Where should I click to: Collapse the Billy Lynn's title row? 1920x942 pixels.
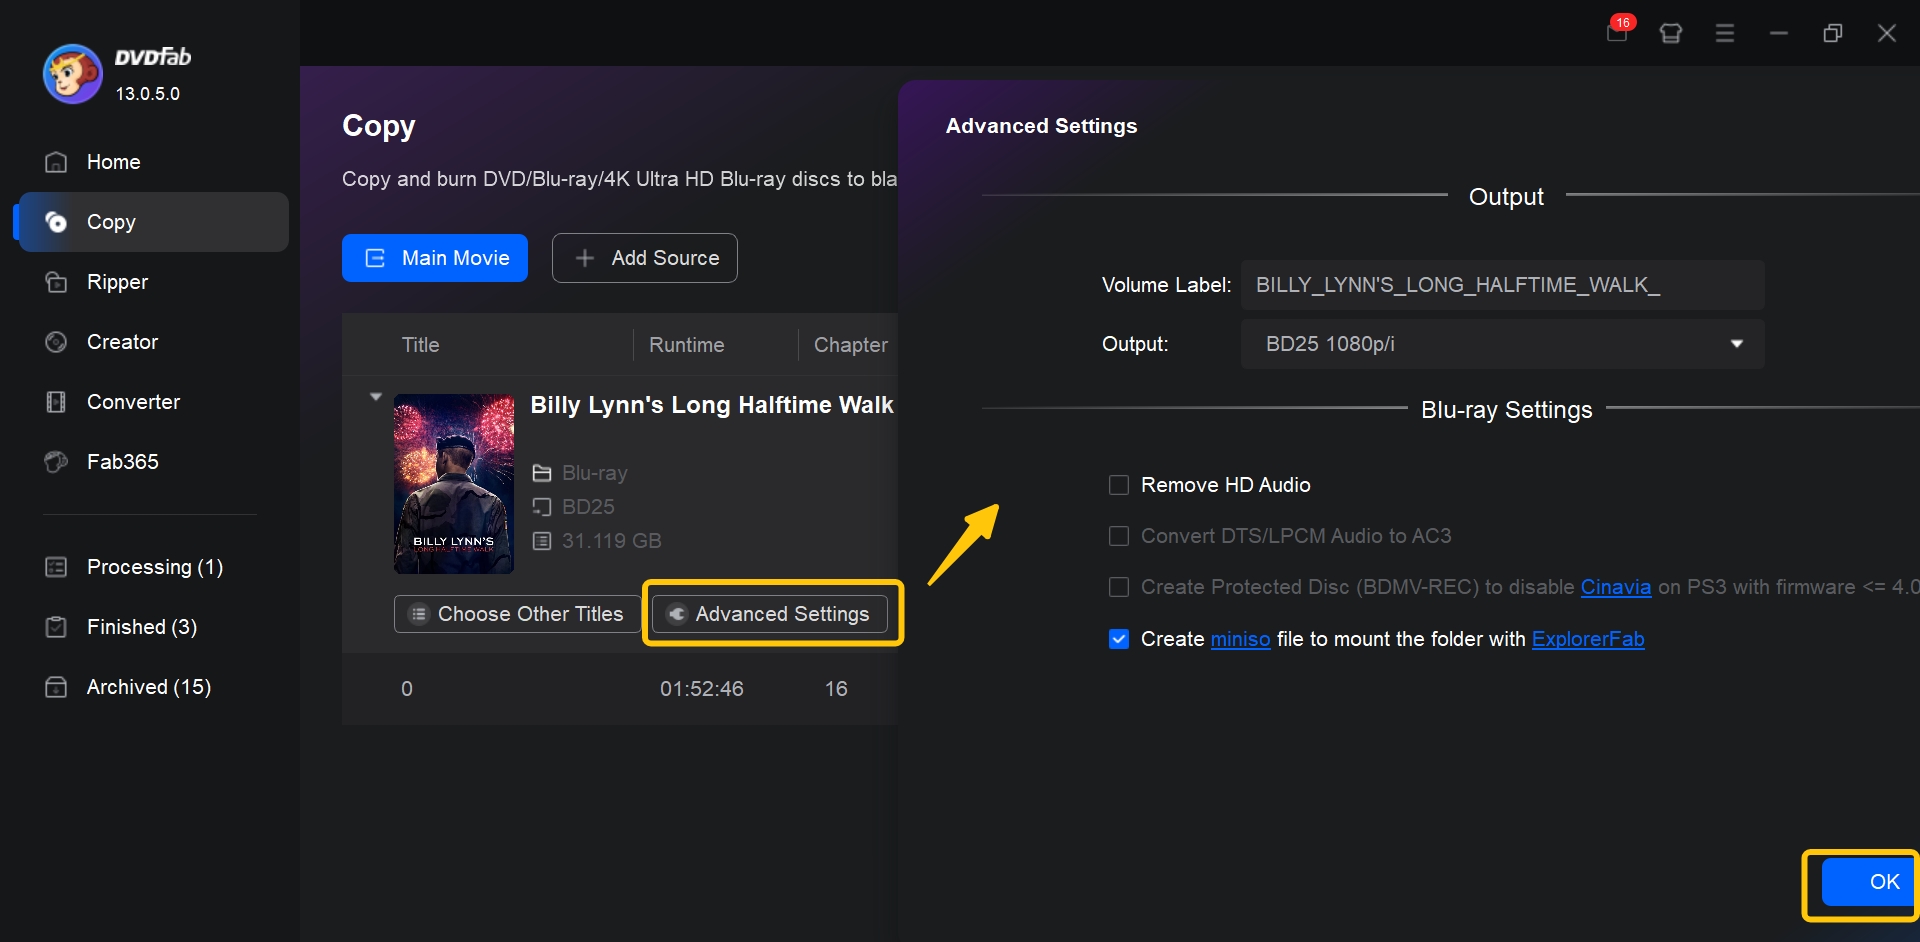377,396
